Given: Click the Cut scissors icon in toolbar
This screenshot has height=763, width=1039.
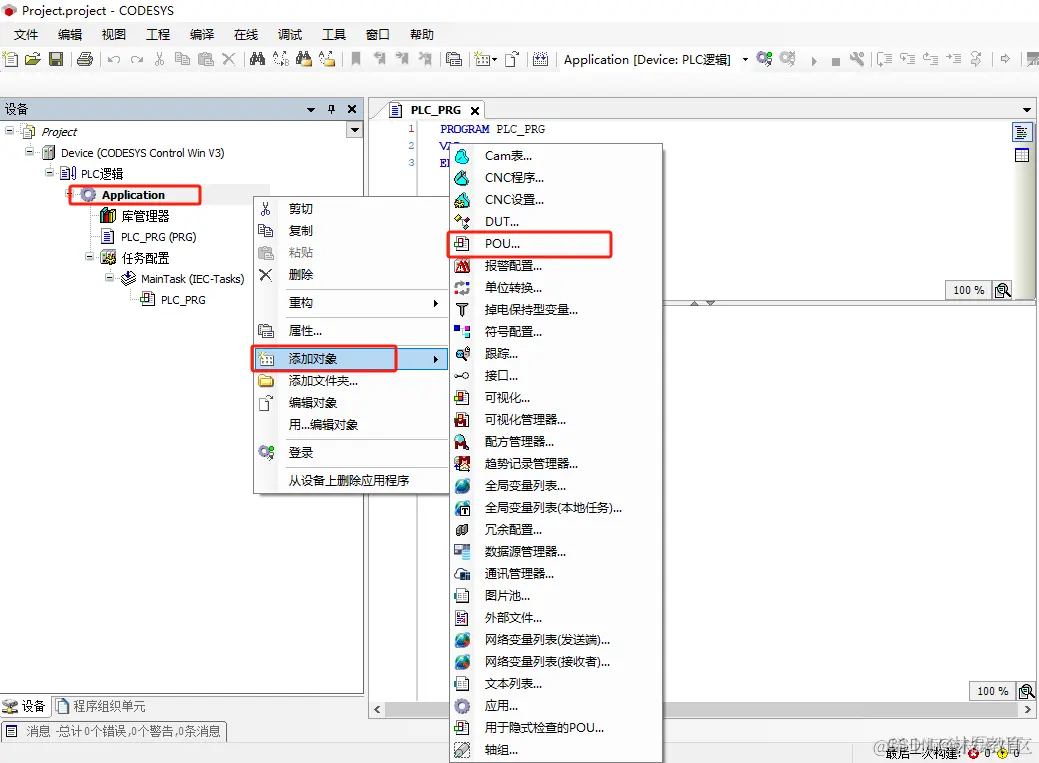Looking at the screenshot, I should [x=159, y=59].
